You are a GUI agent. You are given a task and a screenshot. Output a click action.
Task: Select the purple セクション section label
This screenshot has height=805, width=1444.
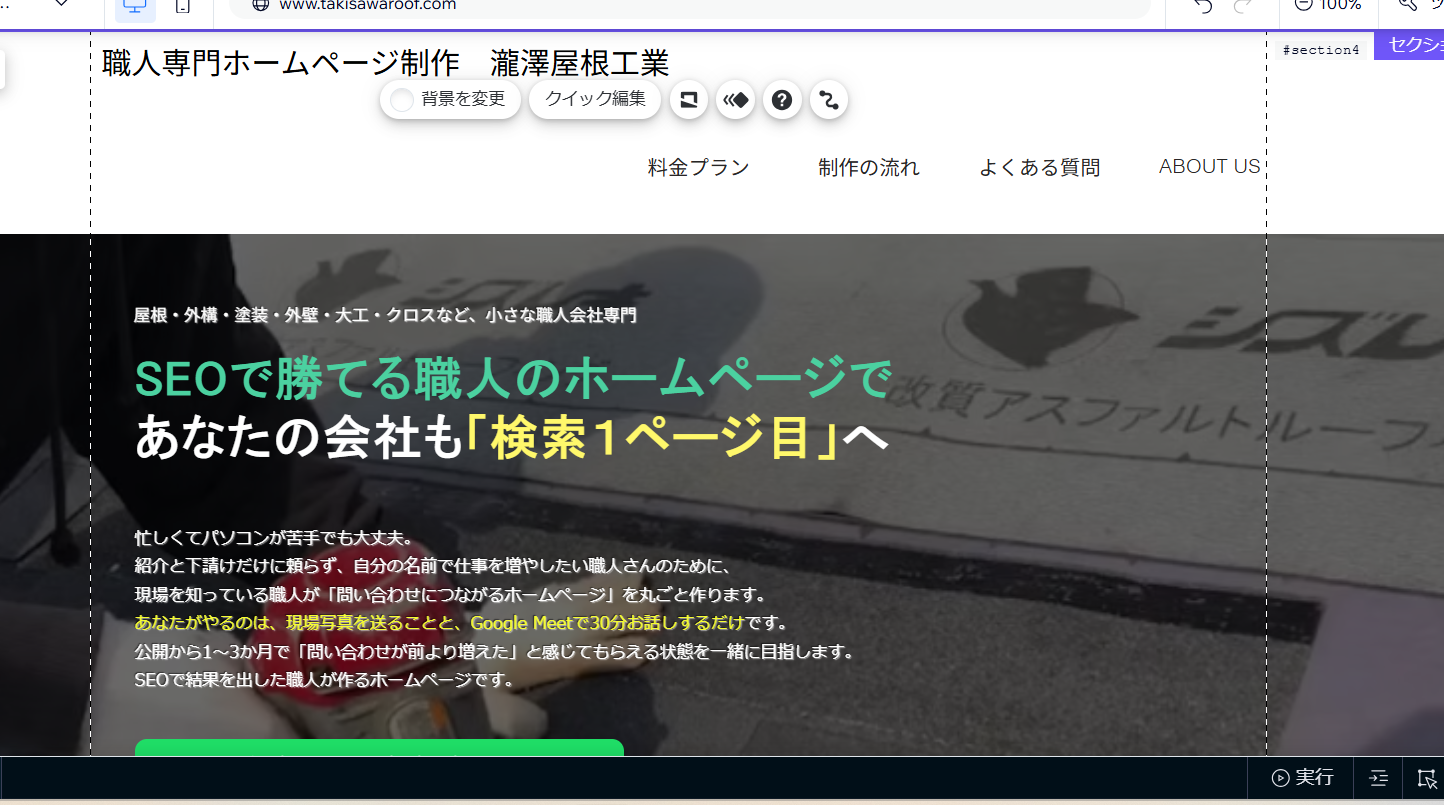coord(1410,46)
